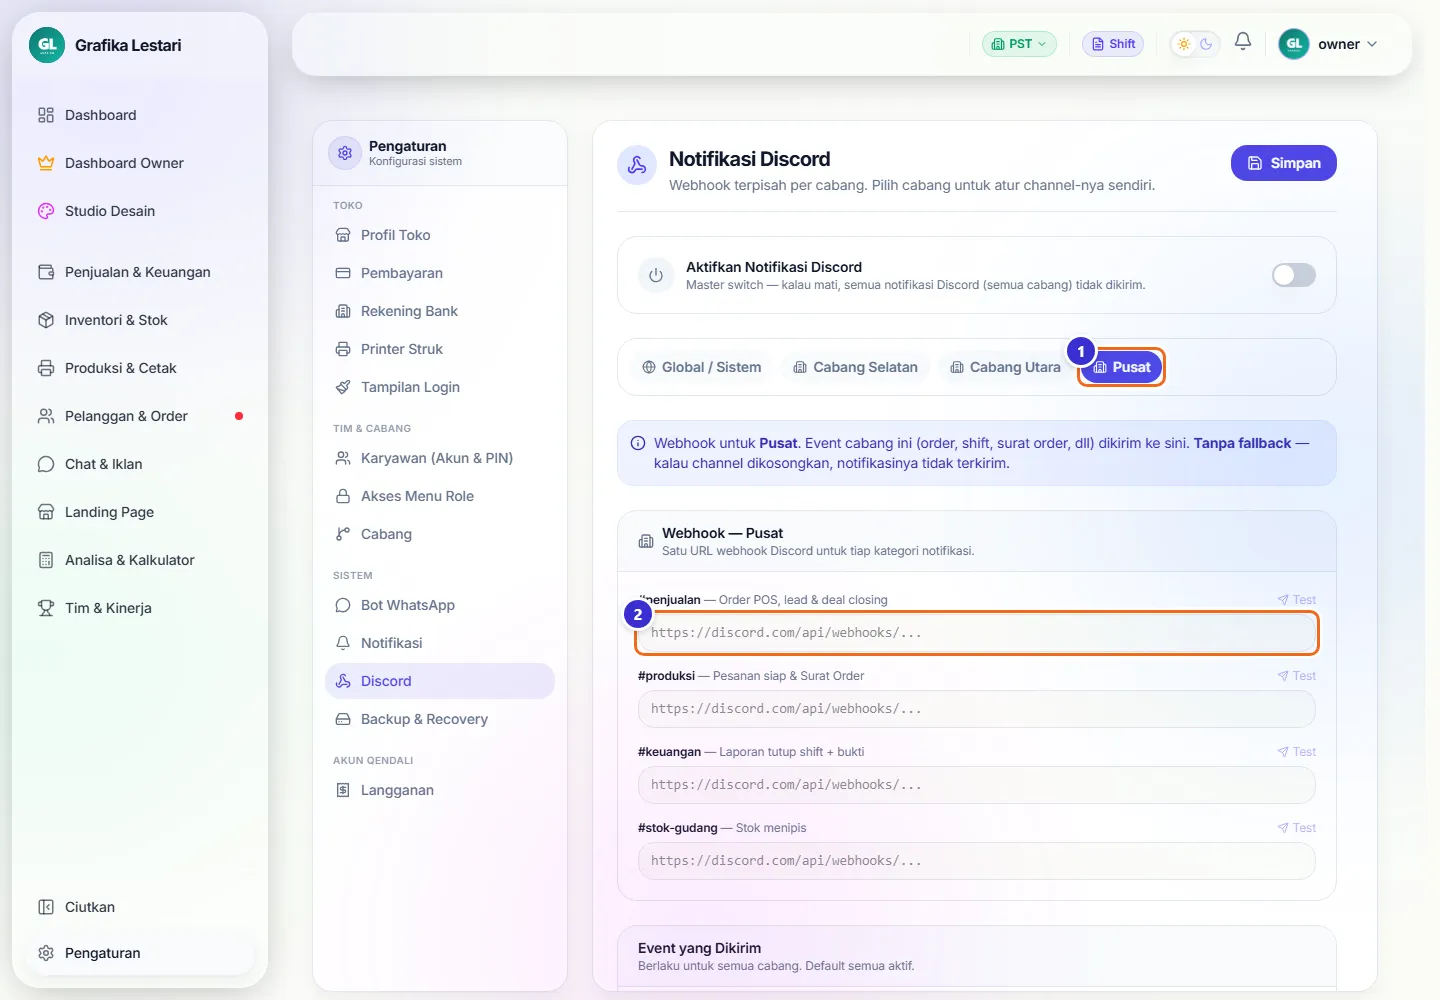Open the PST branch dropdown

[x=1019, y=44]
